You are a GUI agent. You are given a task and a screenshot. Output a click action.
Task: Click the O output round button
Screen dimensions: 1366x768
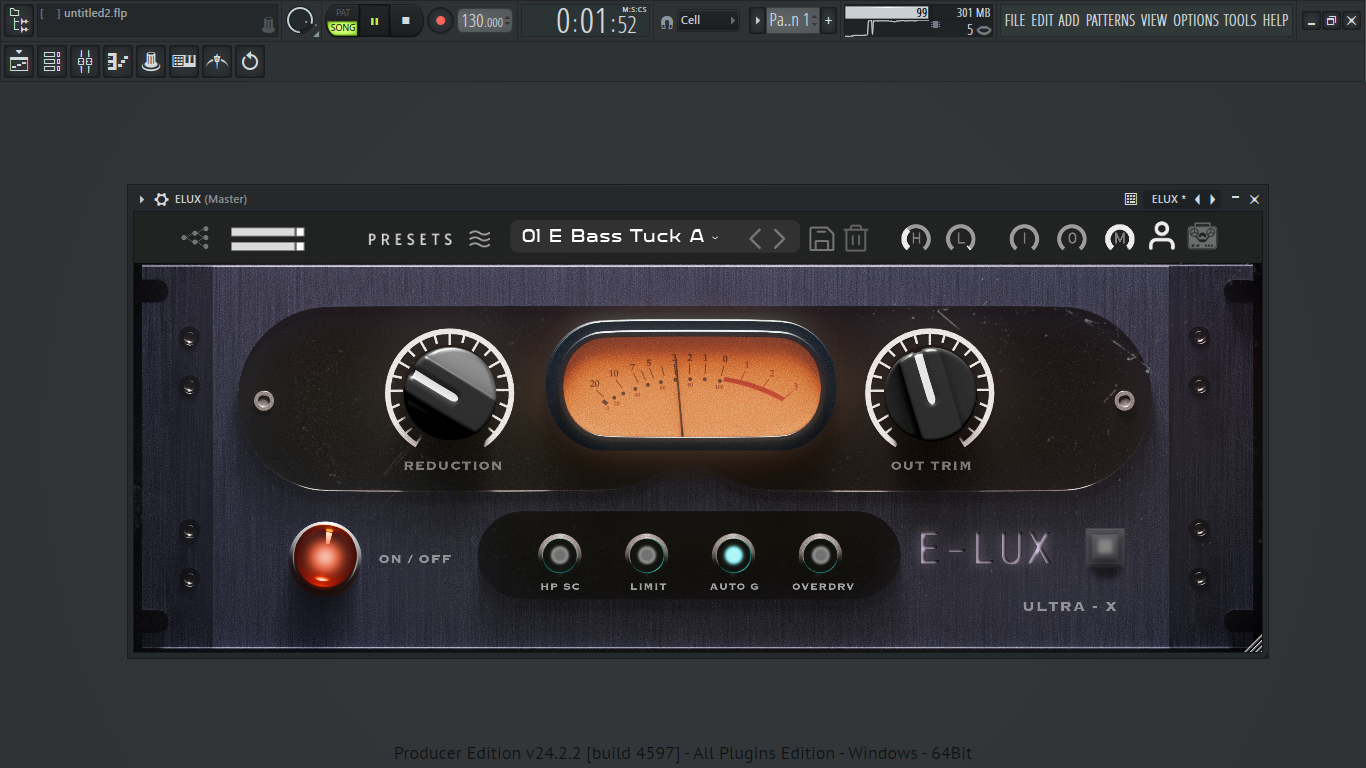[x=1072, y=238]
